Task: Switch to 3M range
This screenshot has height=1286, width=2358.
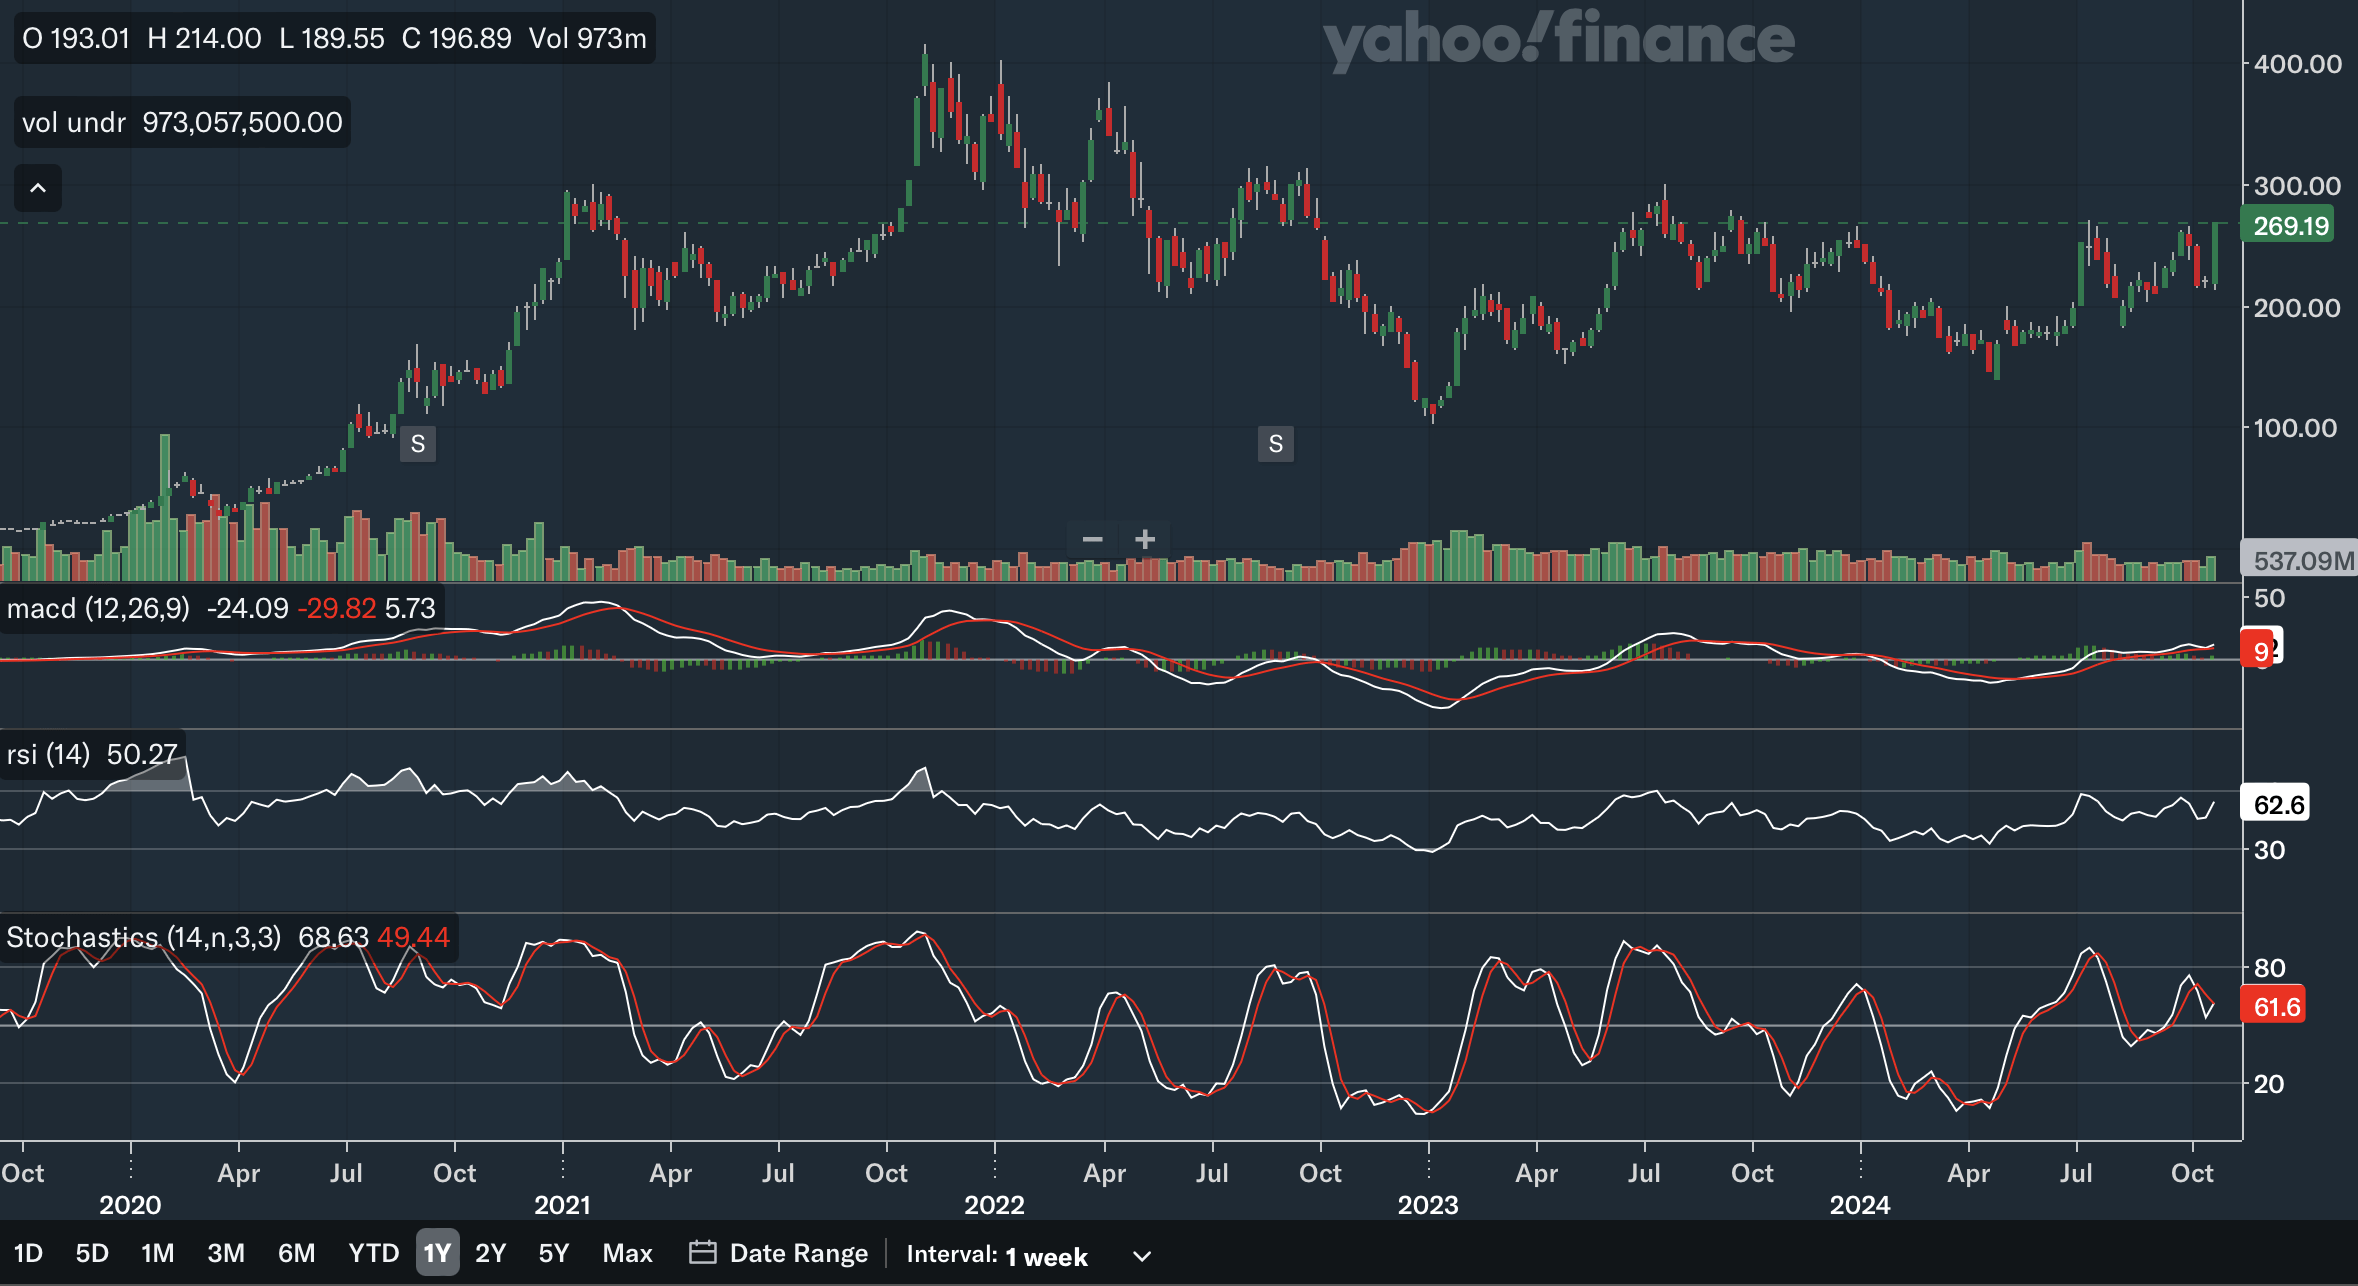Action: 226,1253
